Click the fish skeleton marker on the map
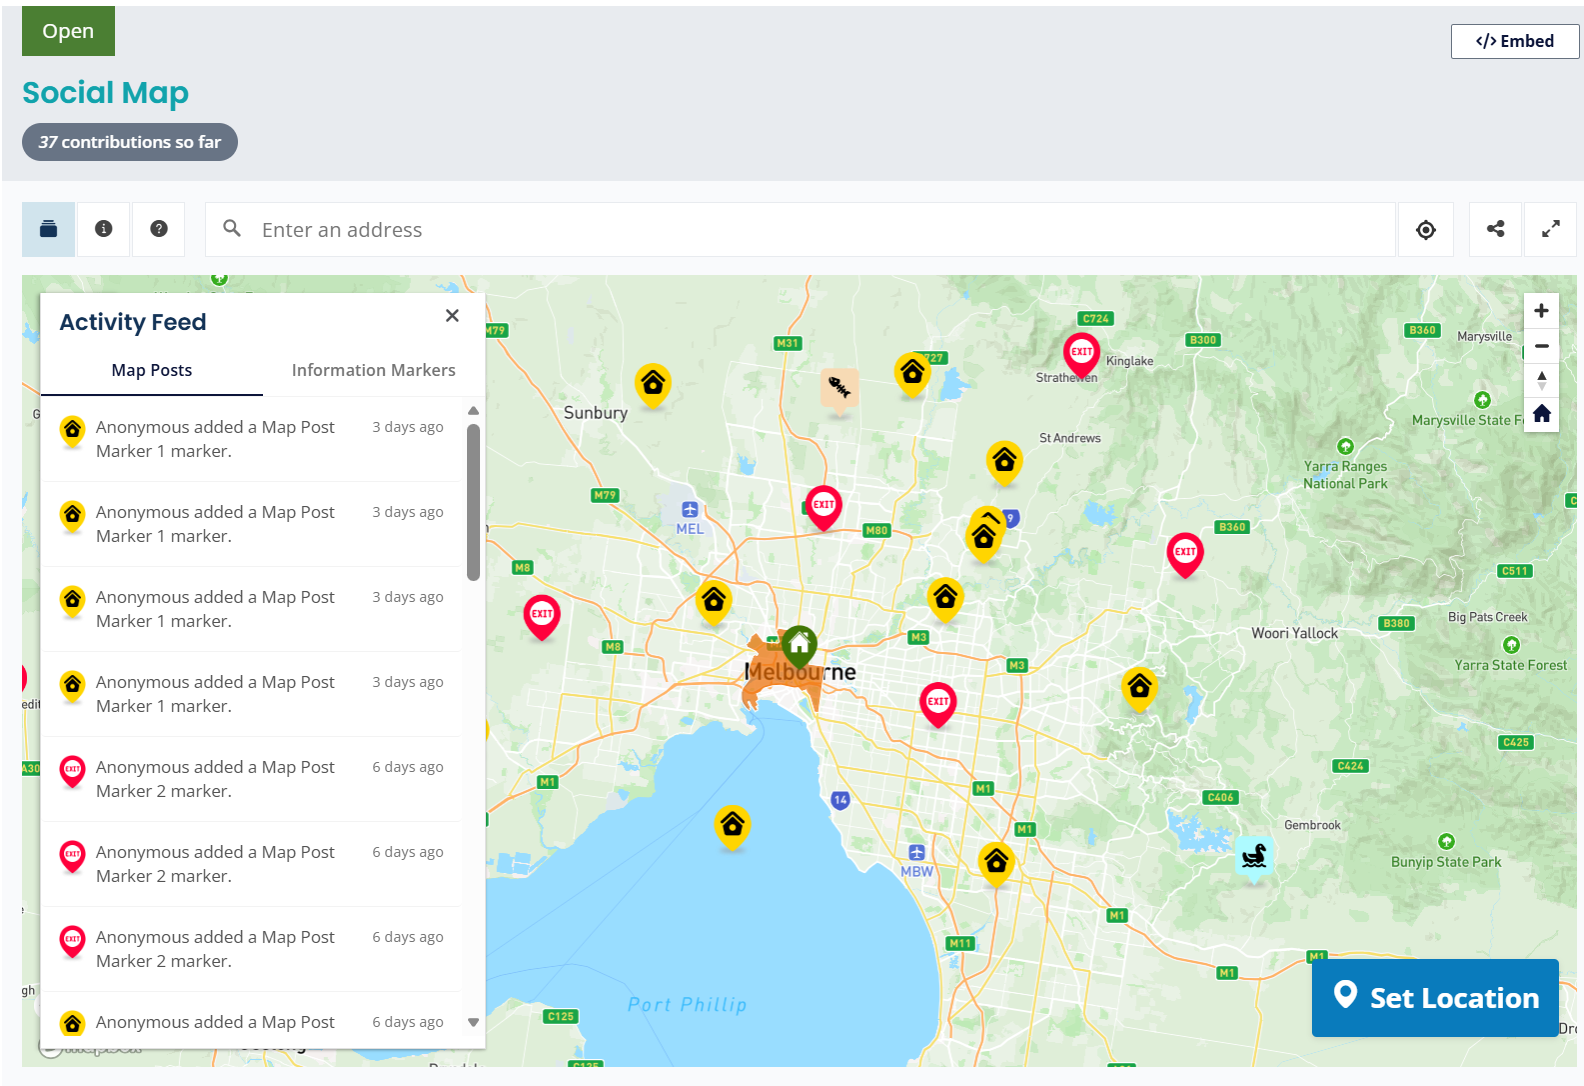Viewport: 1584px width, 1086px height. coord(839,385)
